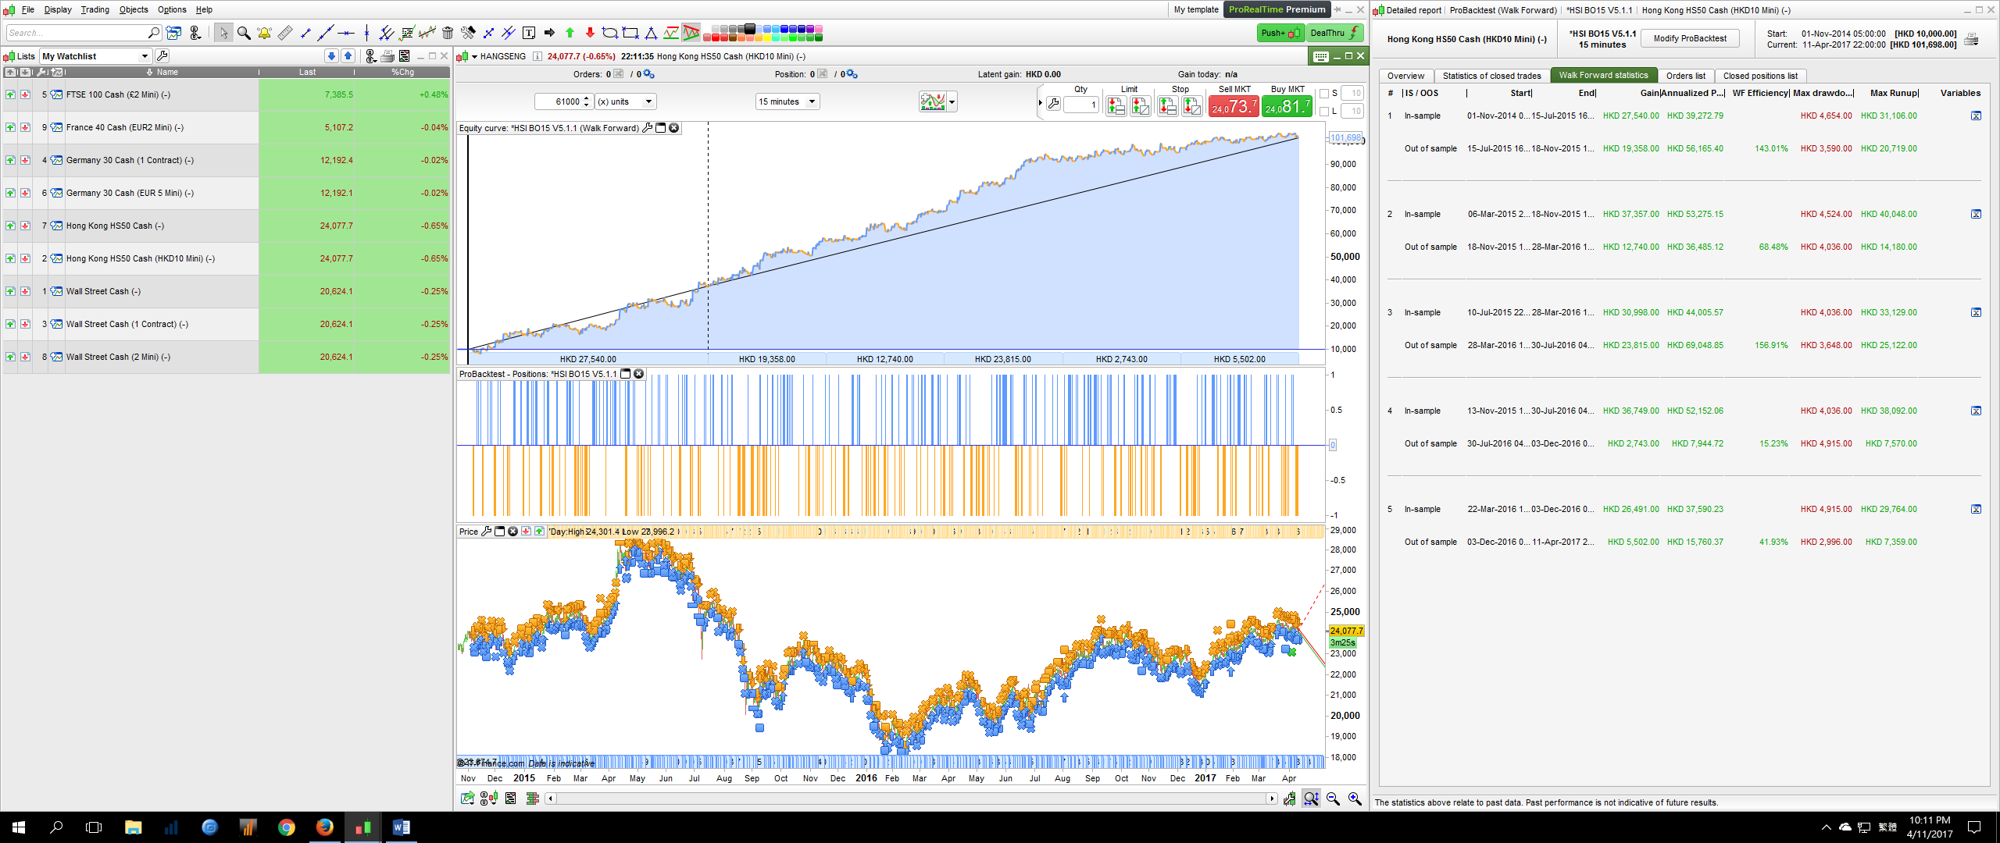
Task: Select the text annotation tool
Action: (x=529, y=33)
